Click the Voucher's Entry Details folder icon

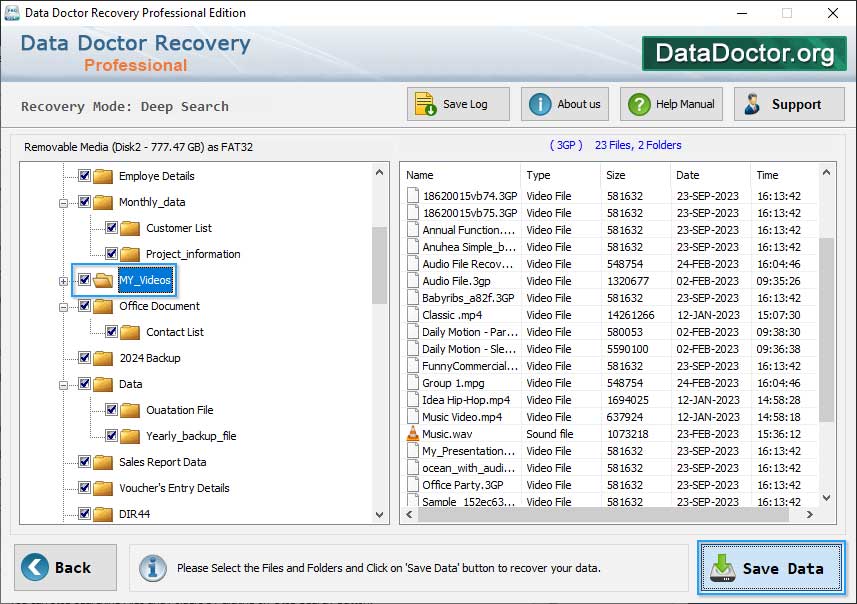click(x=103, y=488)
